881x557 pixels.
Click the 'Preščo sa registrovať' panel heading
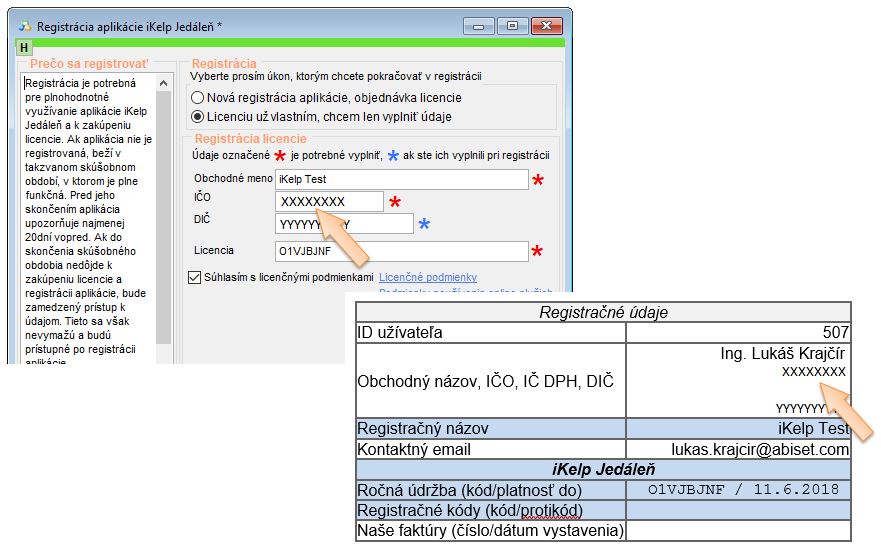coord(89,64)
